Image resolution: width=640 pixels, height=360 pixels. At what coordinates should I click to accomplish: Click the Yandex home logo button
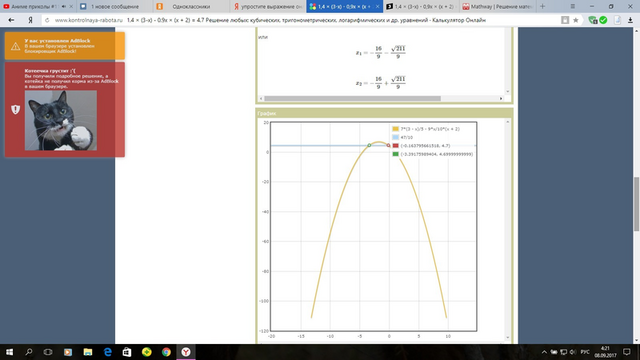[x=30, y=20]
